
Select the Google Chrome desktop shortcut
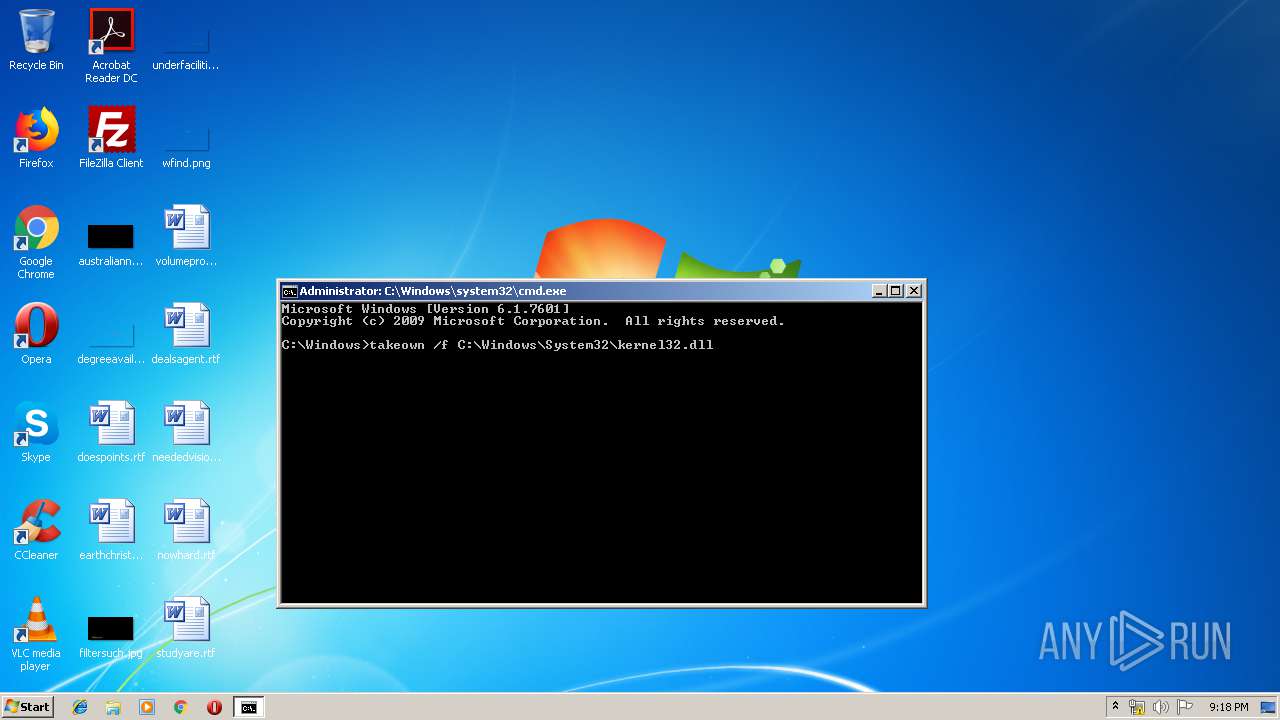point(36,242)
